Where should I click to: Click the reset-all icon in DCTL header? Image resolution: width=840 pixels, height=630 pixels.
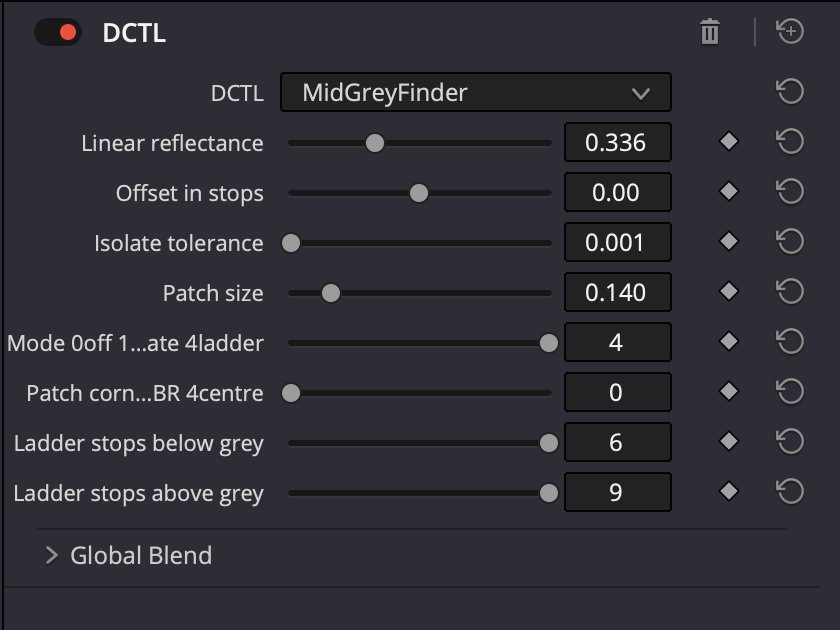pos(790,32)
